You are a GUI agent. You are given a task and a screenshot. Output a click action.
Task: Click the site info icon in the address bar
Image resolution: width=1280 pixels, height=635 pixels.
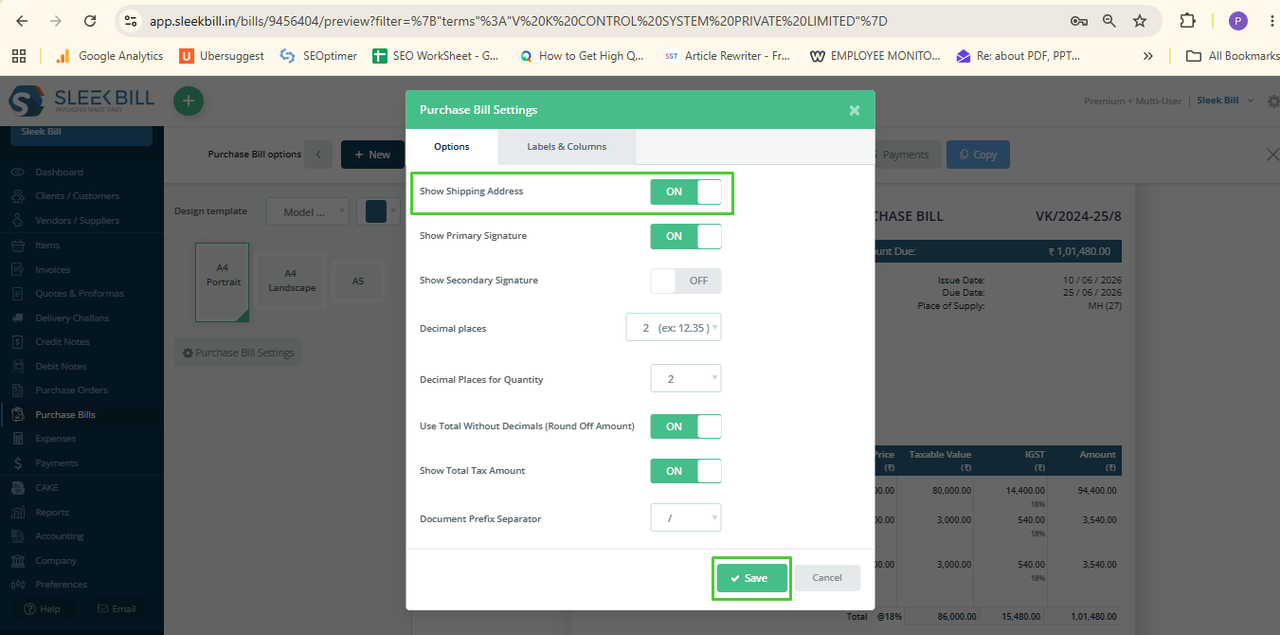[x=131, y=20]
